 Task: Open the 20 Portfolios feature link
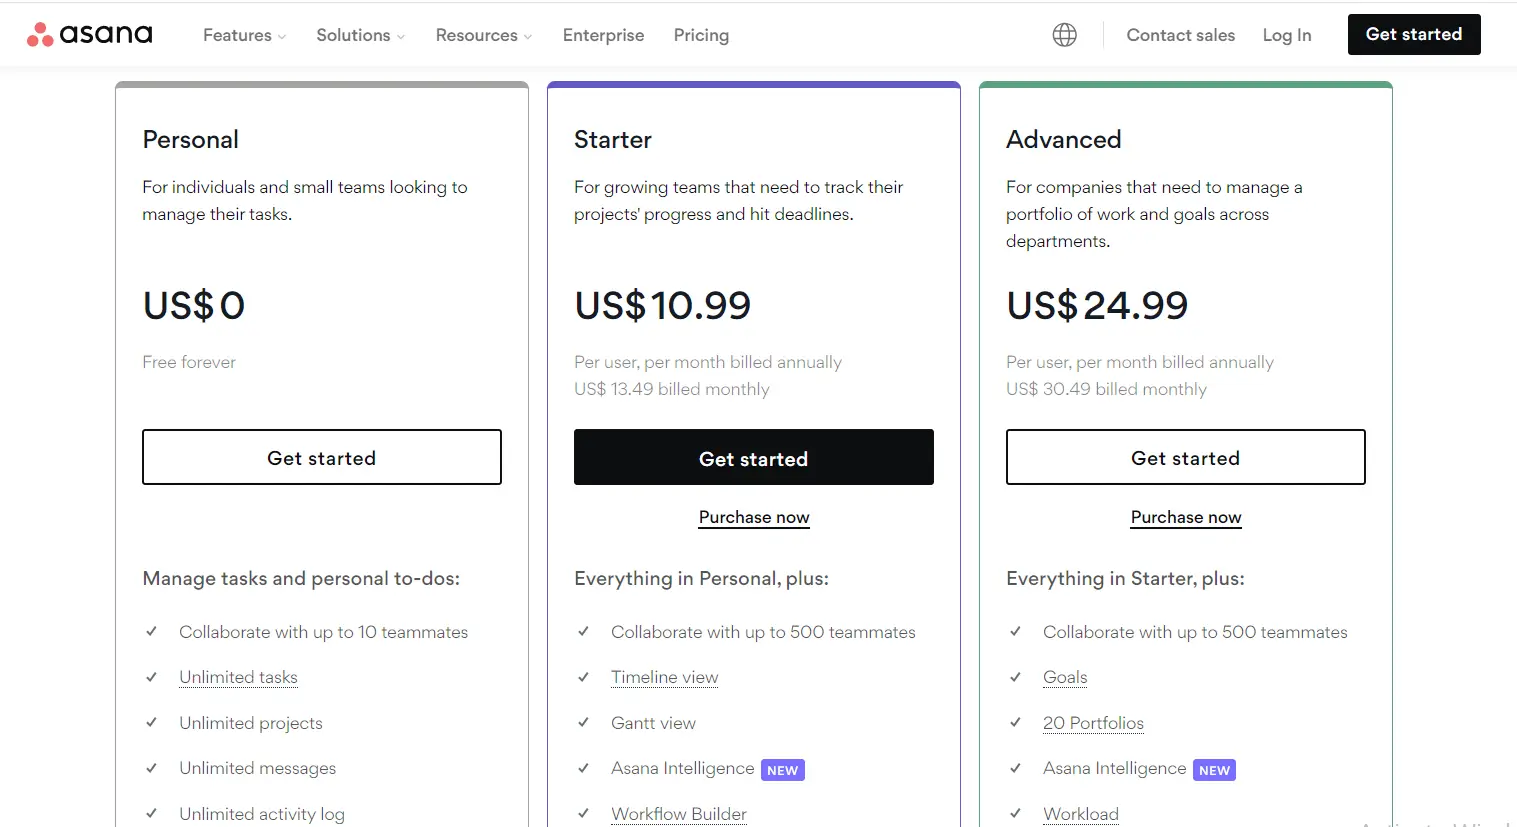tap(1093, 723)
